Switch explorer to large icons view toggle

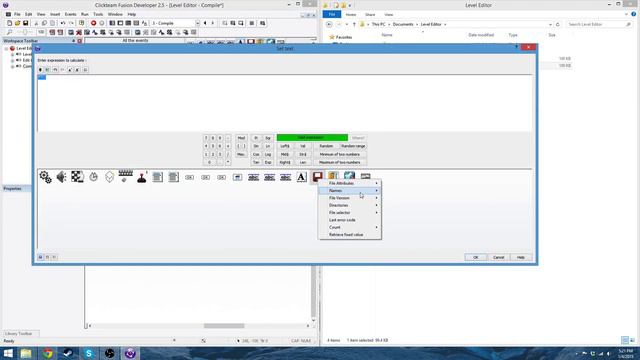point(633,340)
